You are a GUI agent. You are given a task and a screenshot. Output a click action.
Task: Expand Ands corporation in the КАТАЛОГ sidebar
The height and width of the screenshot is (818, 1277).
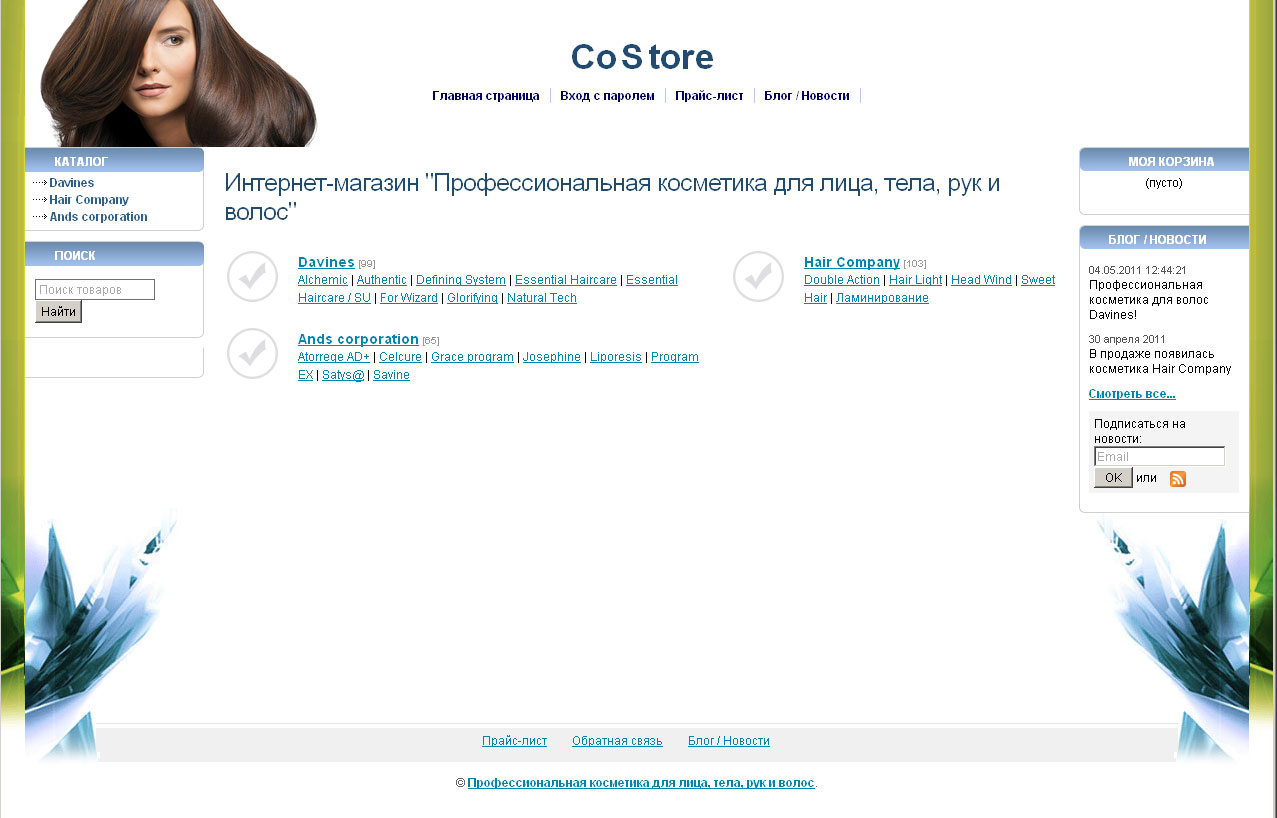point(98,216)
